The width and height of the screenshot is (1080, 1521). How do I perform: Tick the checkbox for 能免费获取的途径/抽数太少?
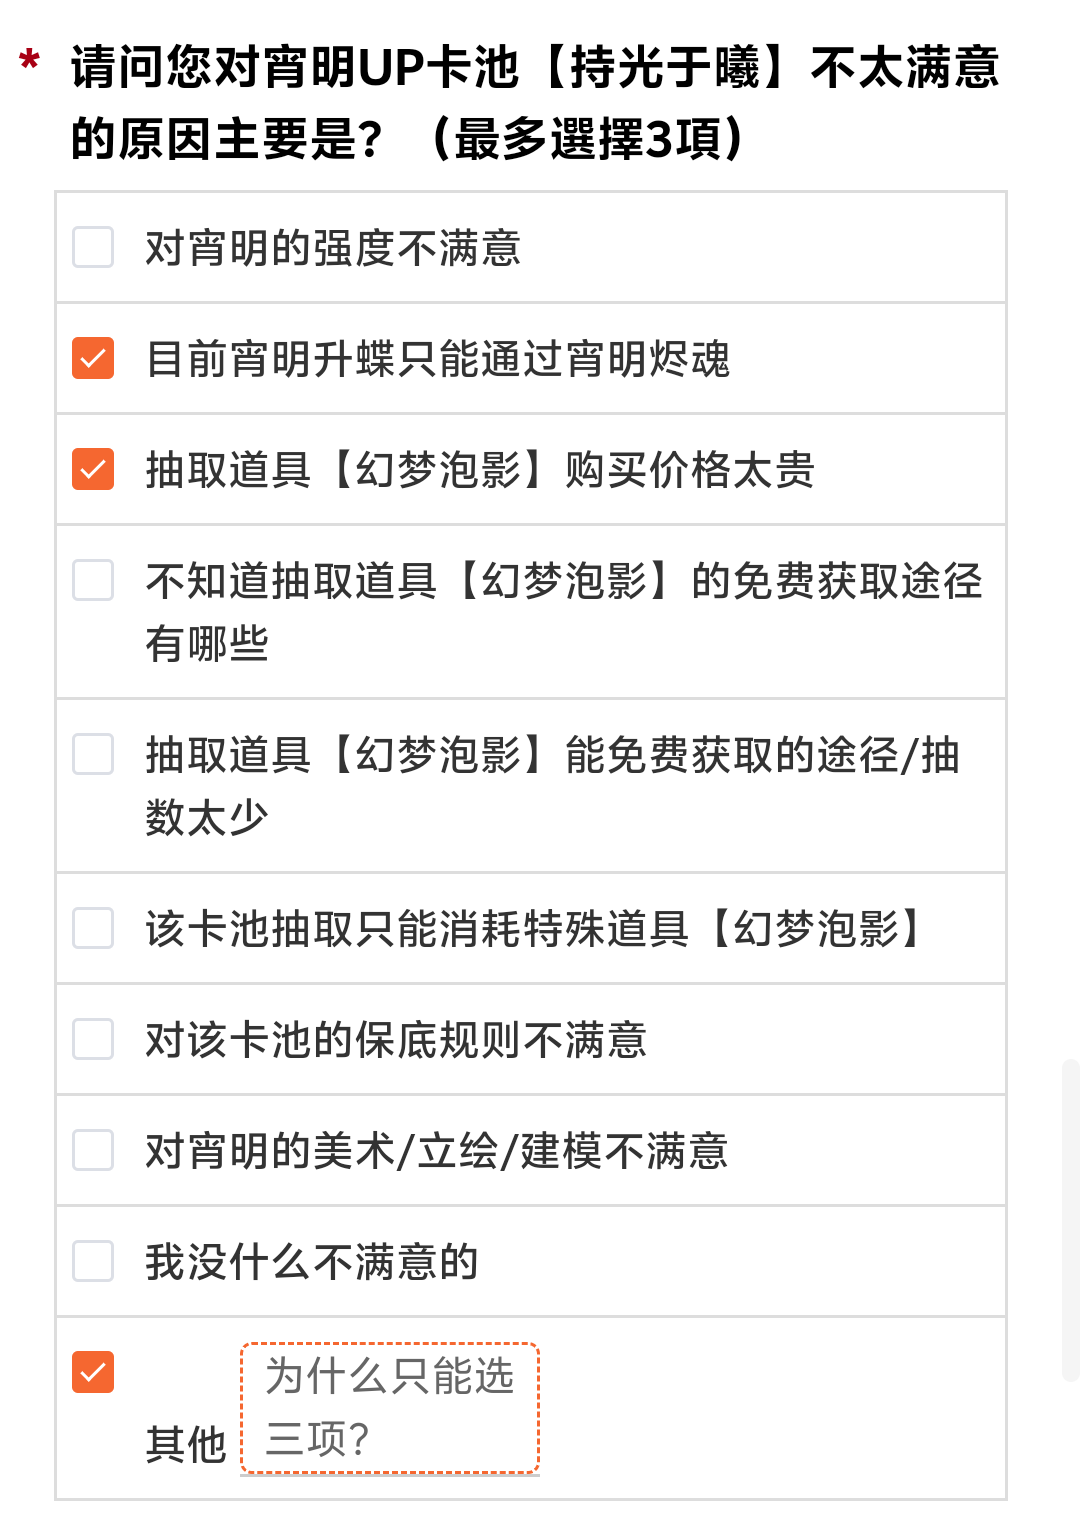coord(93,754)
